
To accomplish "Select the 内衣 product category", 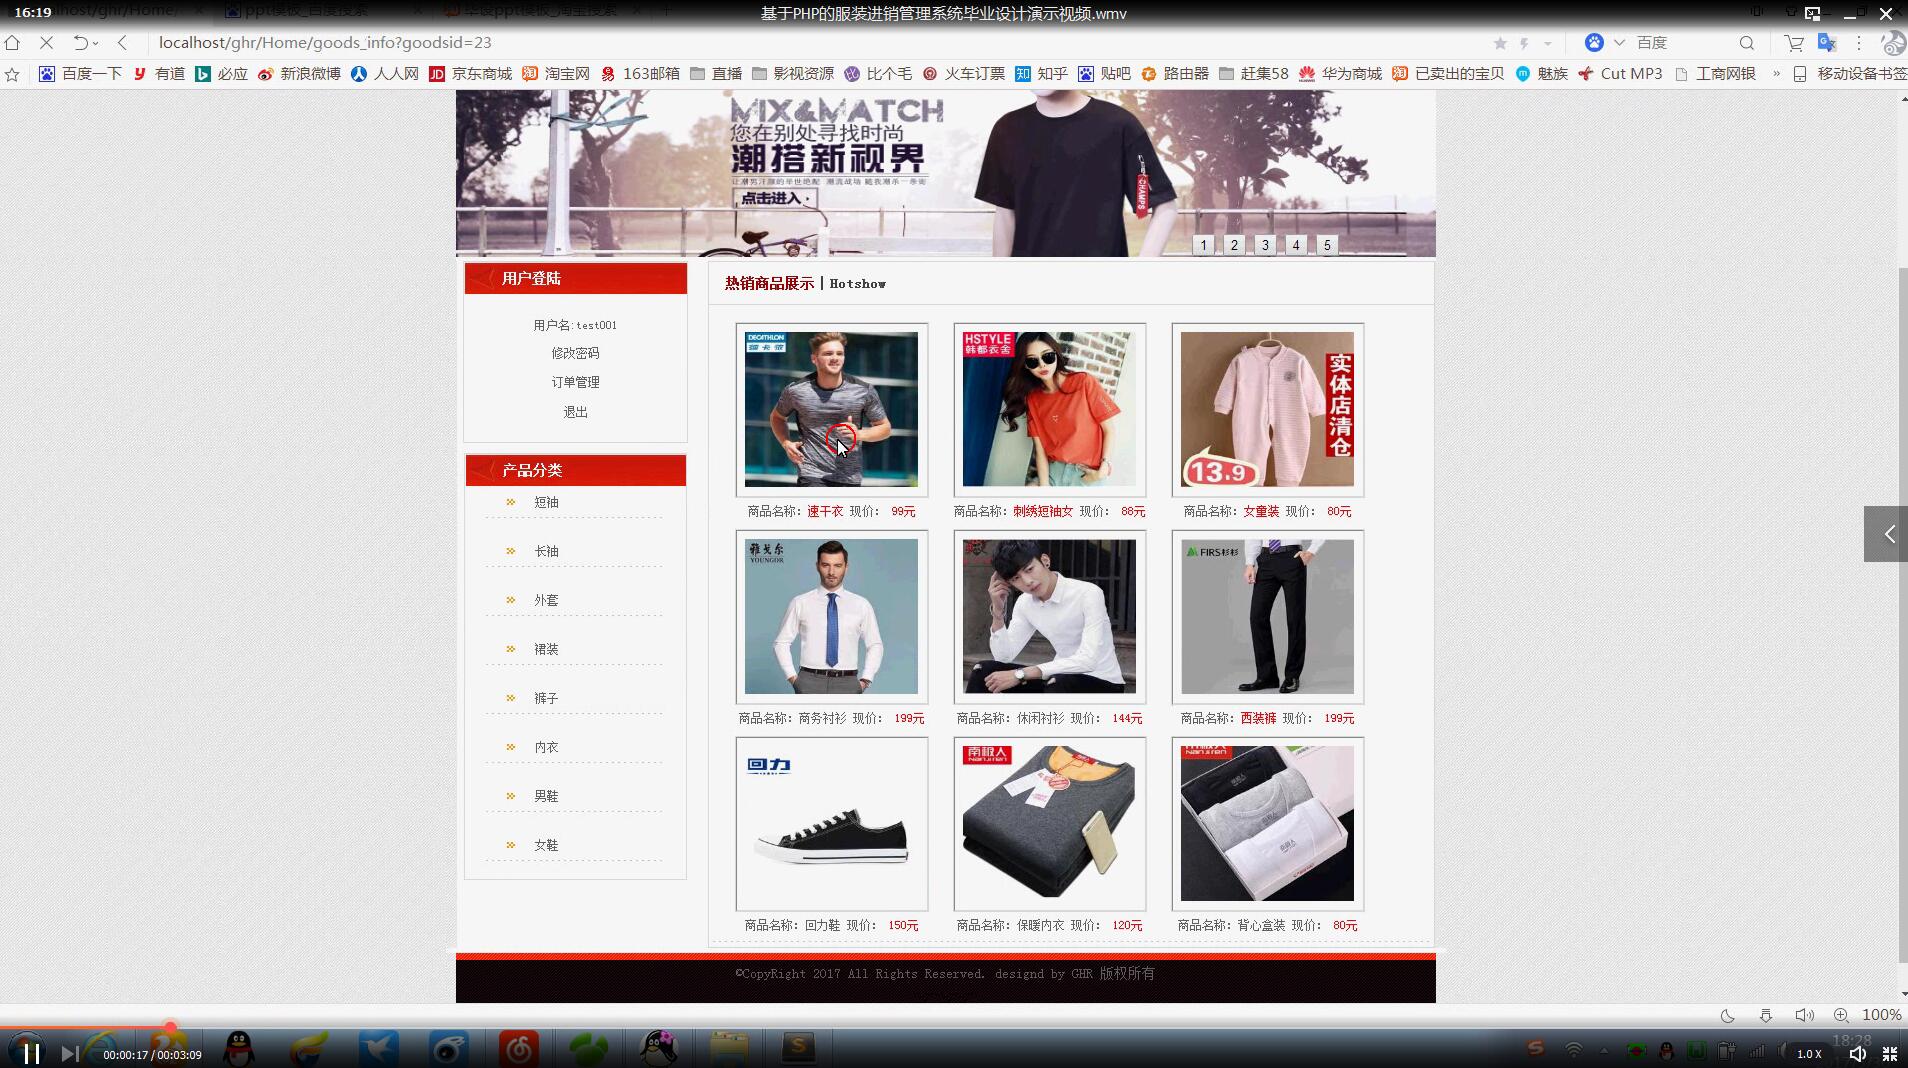I will (x=546, y=747).
